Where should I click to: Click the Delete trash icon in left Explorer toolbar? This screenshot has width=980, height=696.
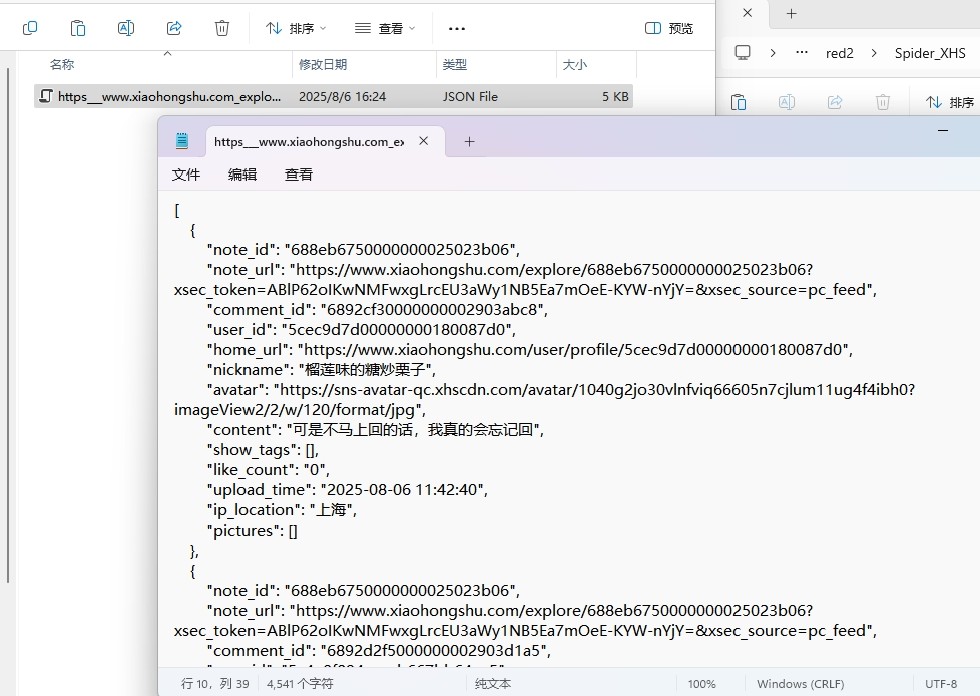pyautogui.click(x=222, y=28)
